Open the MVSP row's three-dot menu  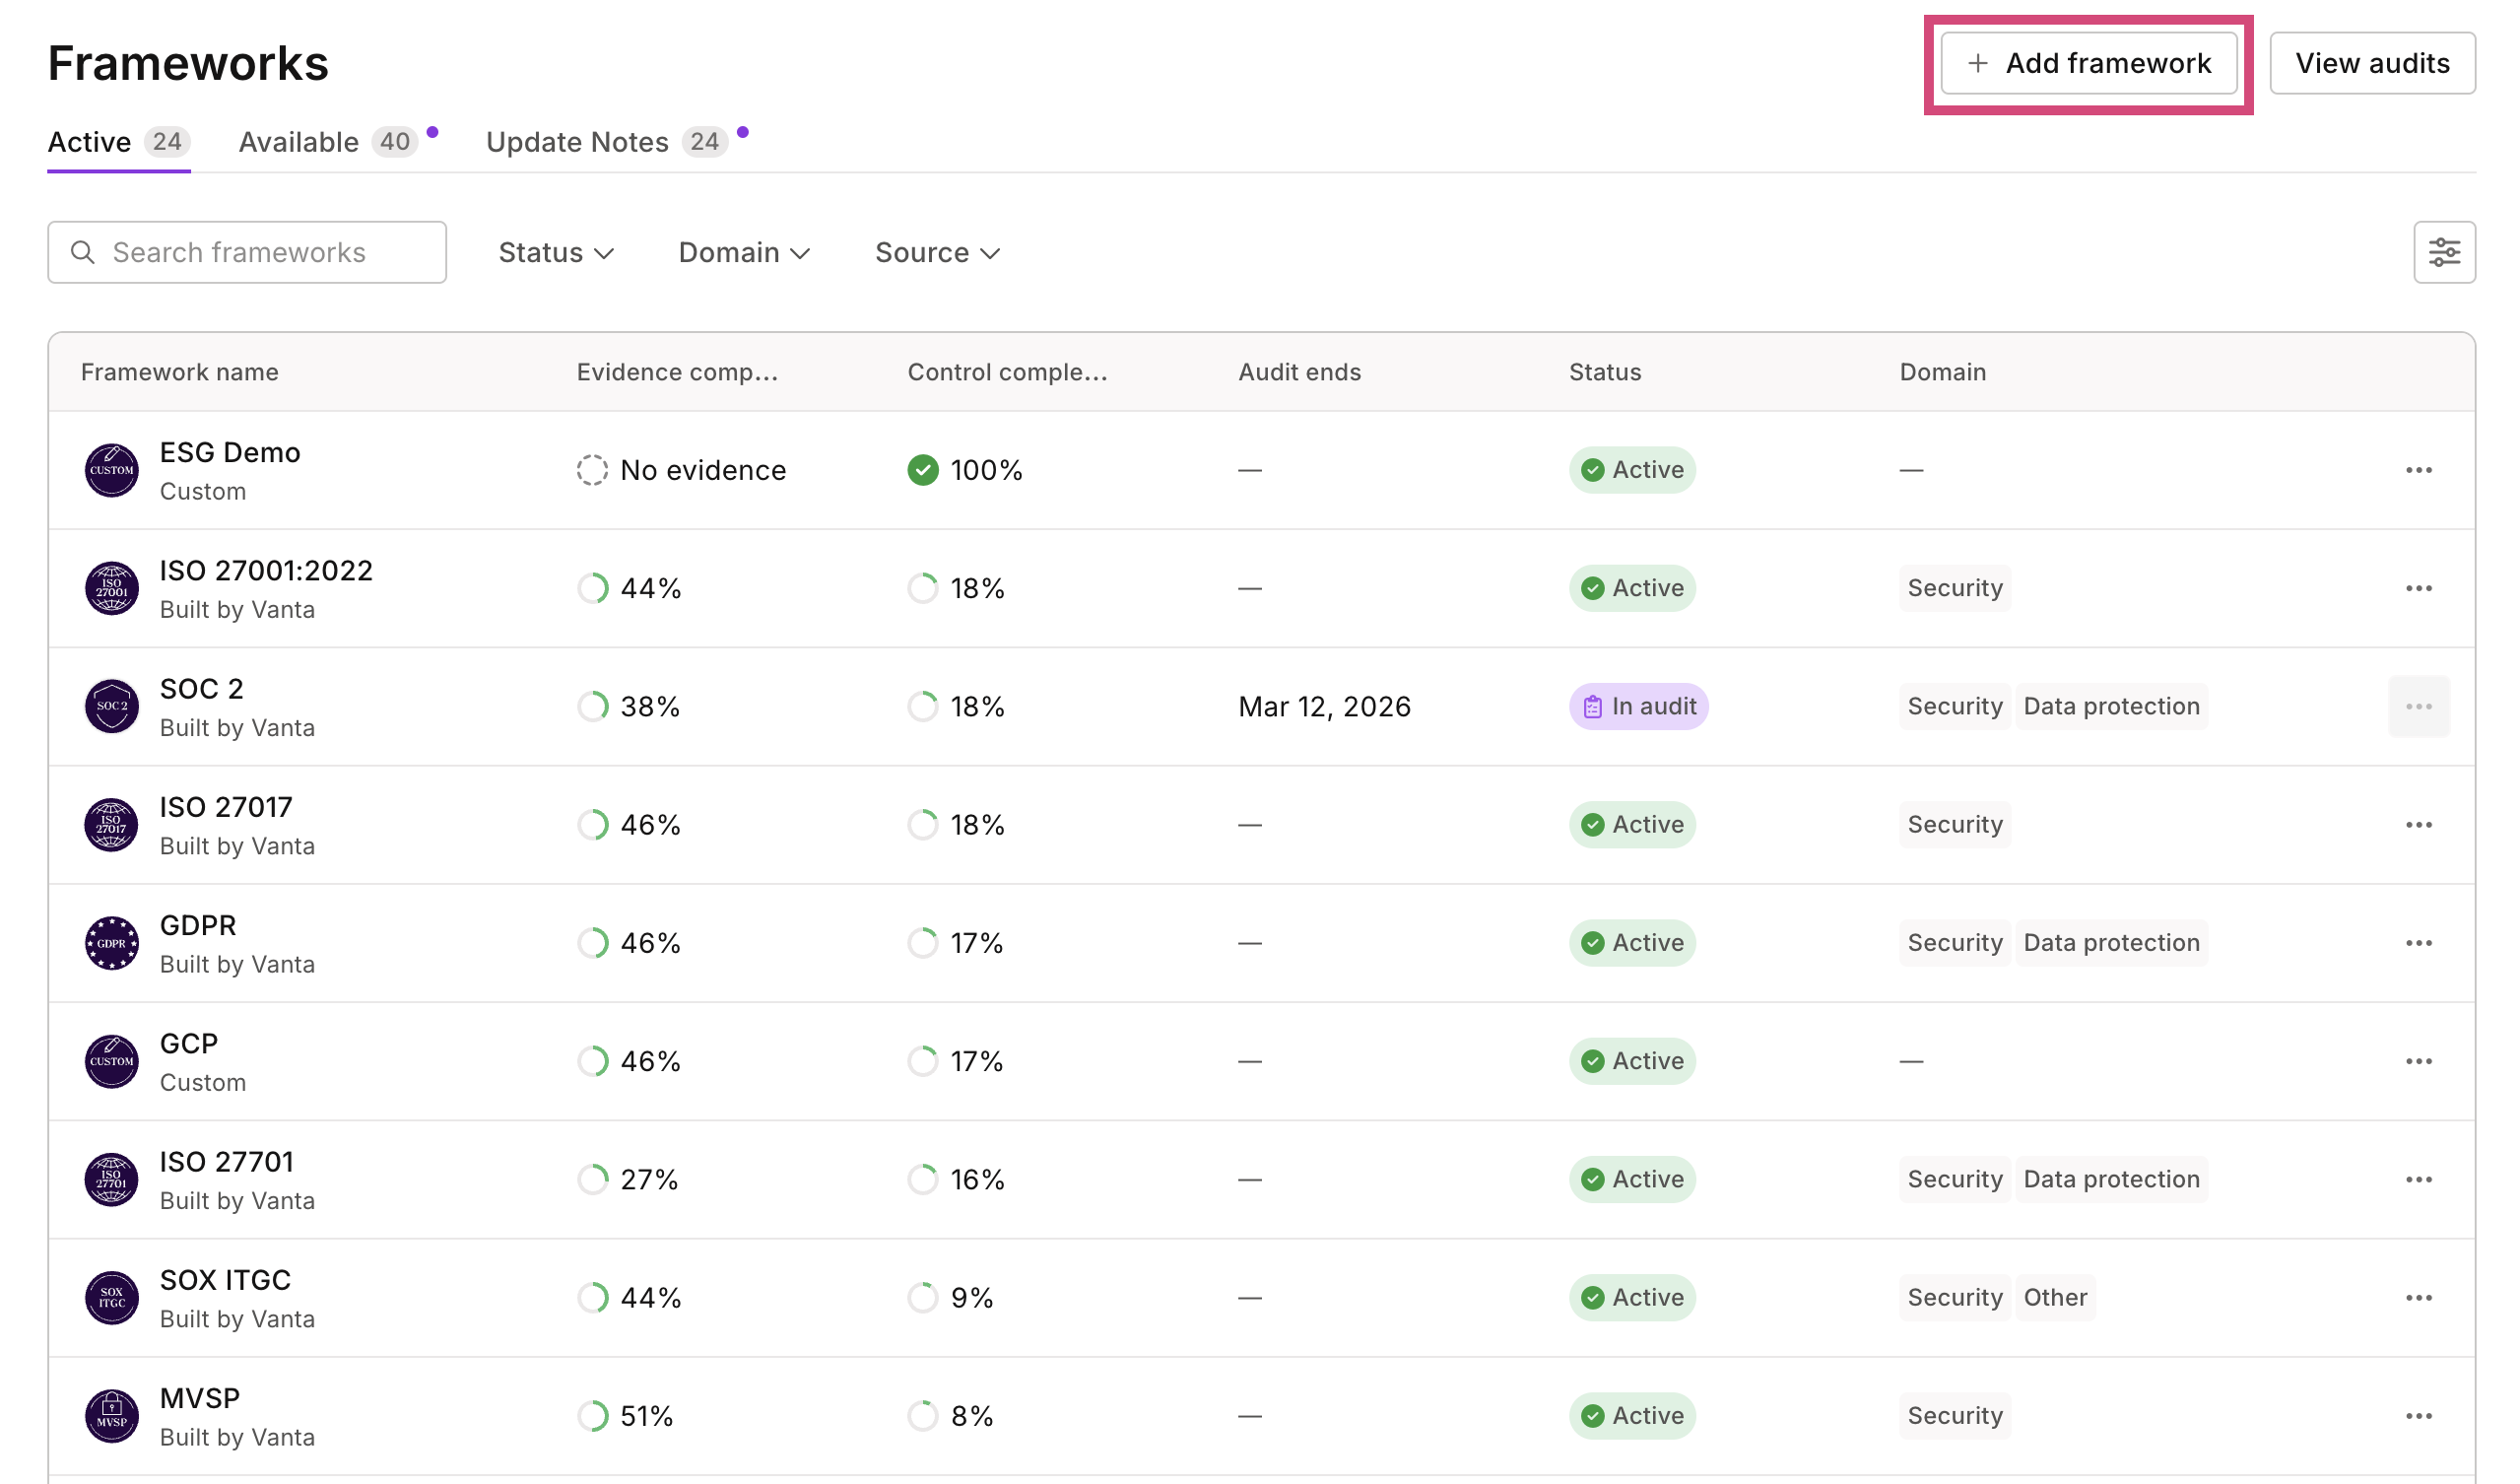[x=2418, y=1416]
